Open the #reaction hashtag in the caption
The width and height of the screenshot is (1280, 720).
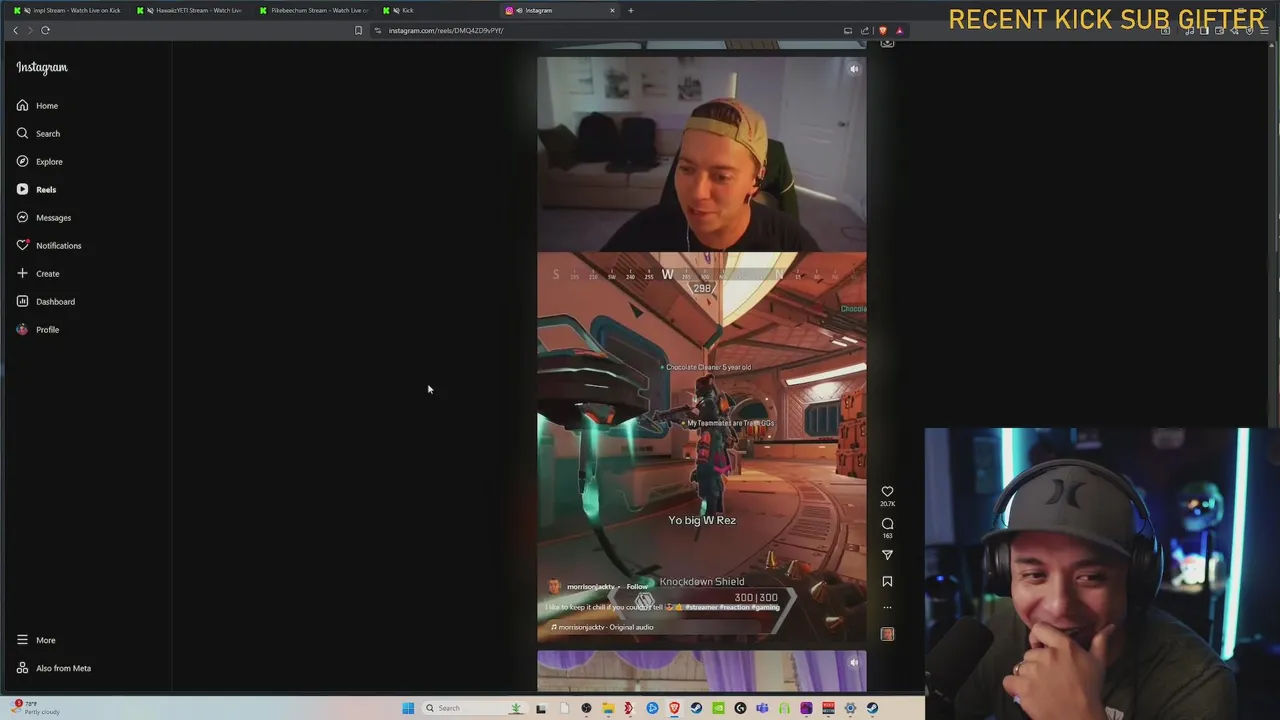[x=735, y=607]
